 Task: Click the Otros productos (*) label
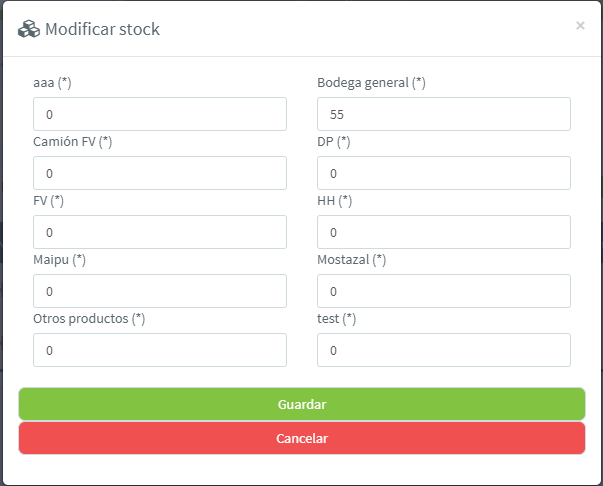coord(89,319)
